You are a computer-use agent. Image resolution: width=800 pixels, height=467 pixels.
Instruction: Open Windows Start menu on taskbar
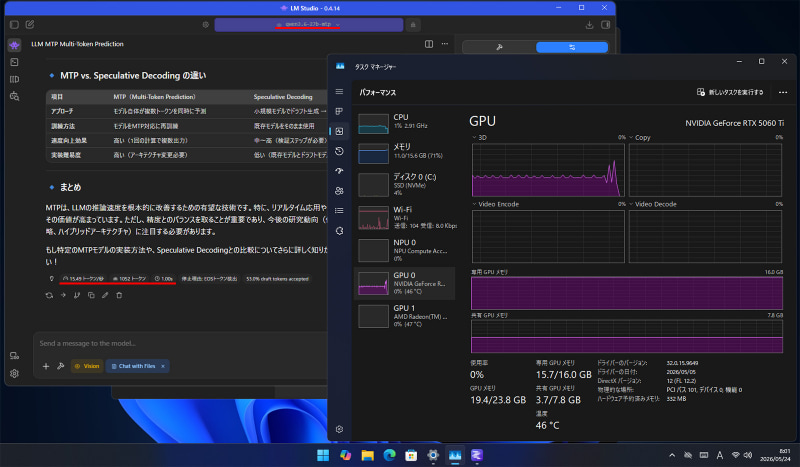323,455
